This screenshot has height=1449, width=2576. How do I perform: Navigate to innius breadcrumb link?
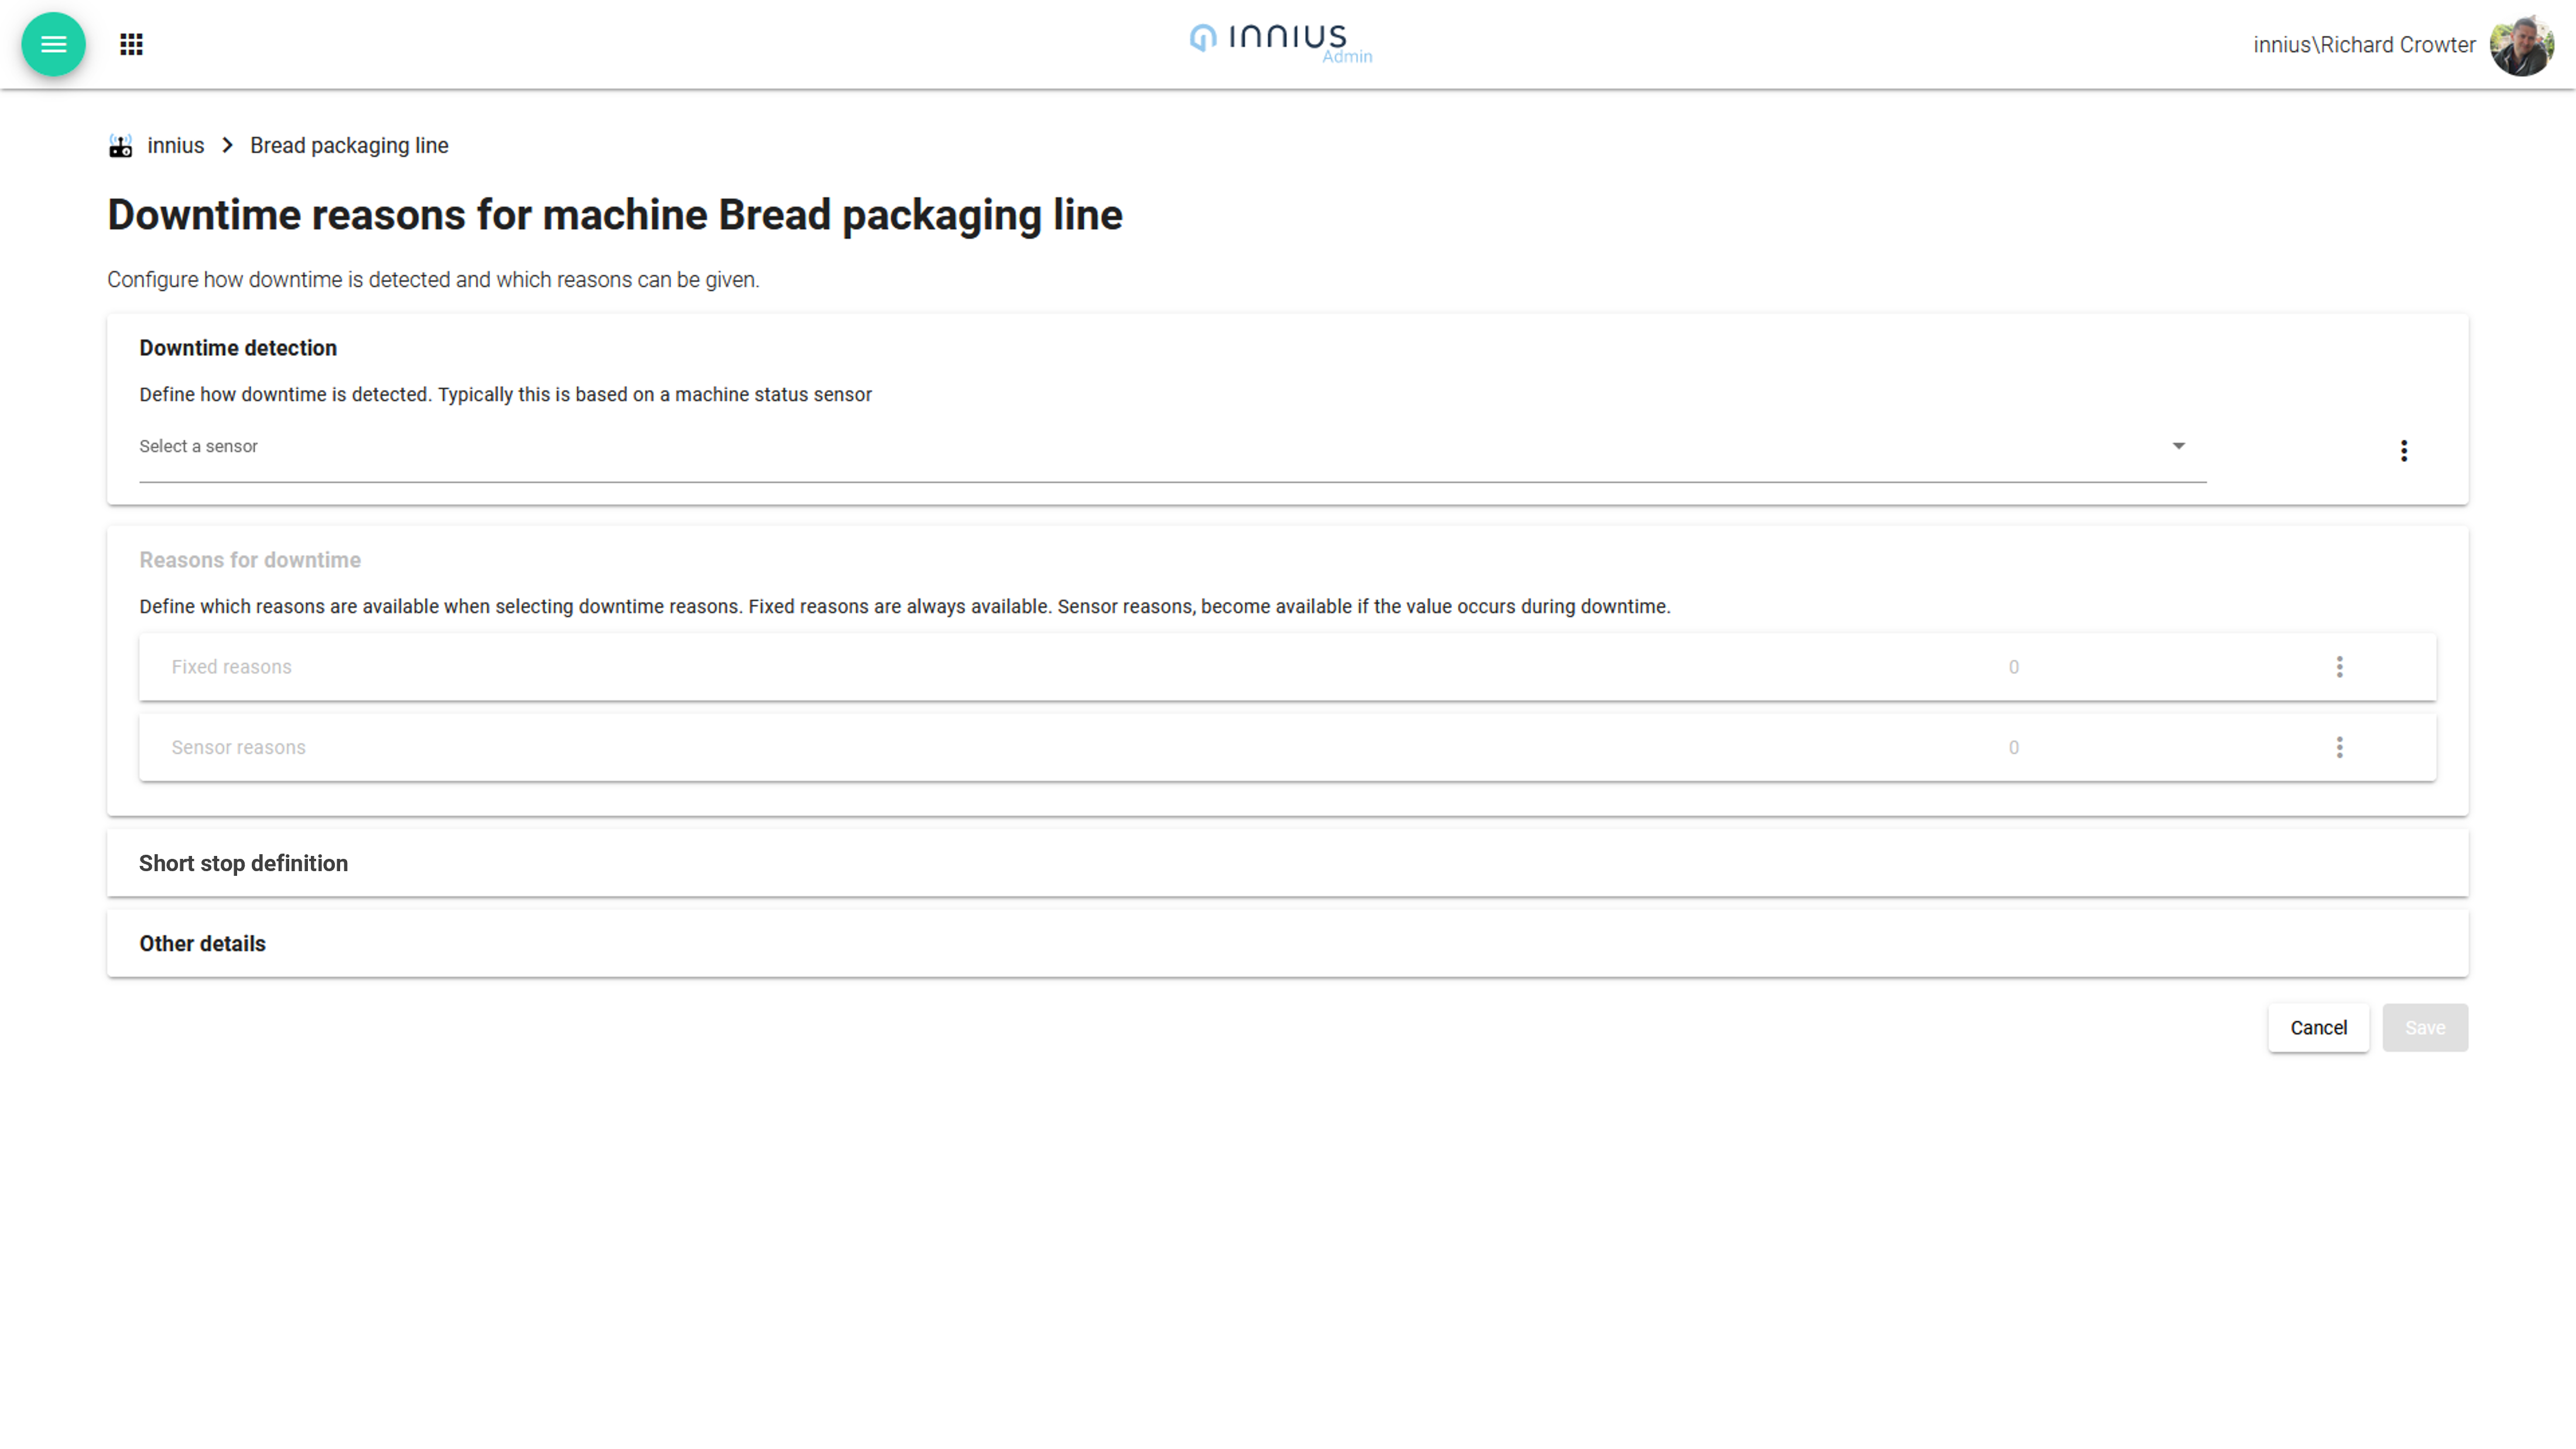[176, 146]
